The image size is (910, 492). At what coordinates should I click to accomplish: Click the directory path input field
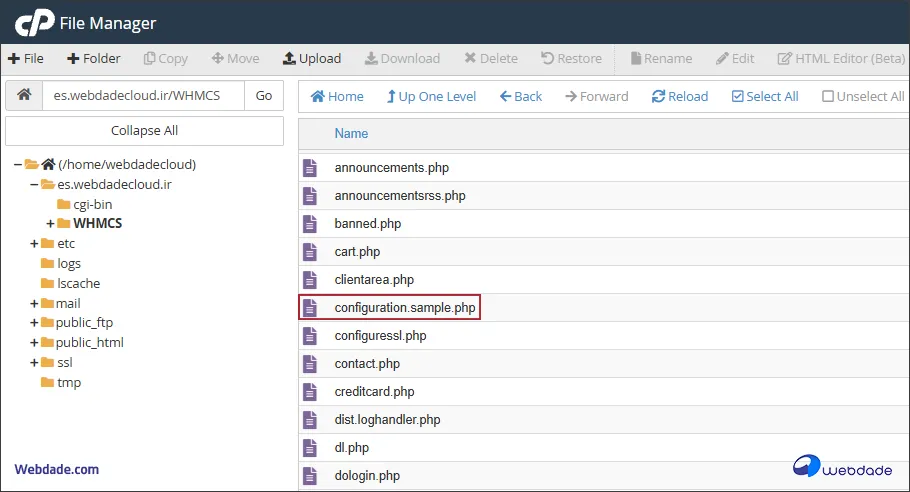point(144,96)
